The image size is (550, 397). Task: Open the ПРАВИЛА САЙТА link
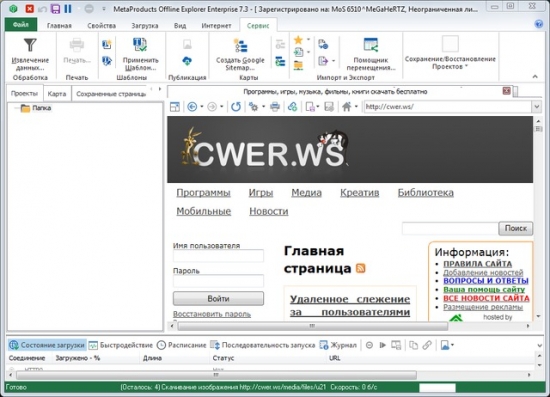tap(477, 264)
